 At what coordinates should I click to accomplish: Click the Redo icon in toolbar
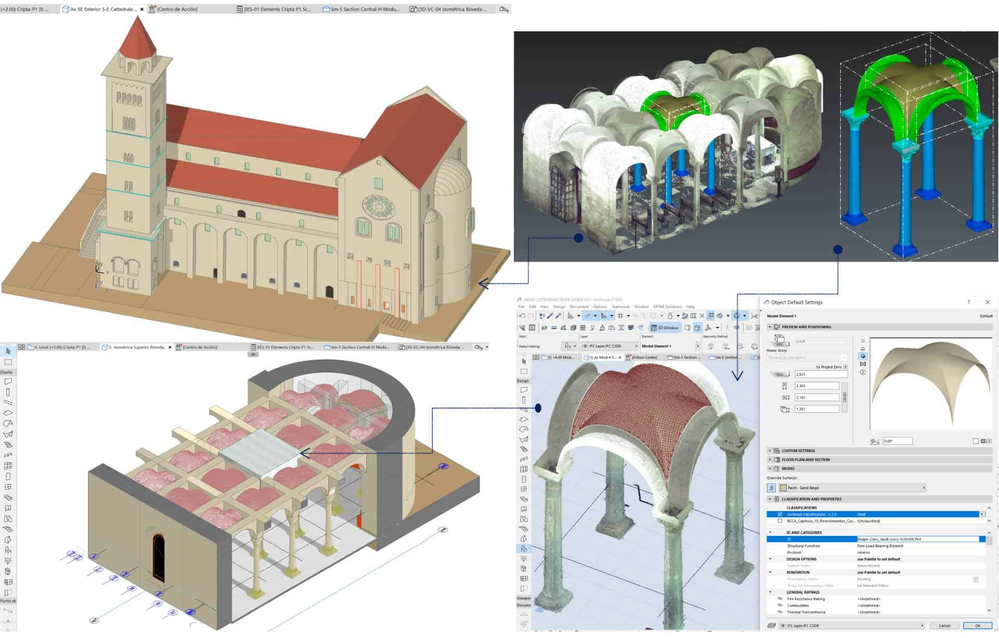[x=531, y=316]
